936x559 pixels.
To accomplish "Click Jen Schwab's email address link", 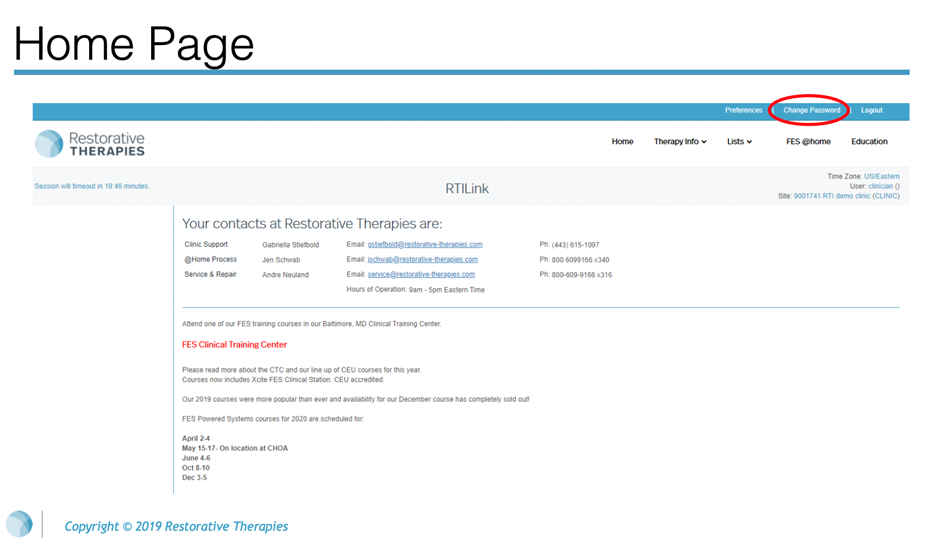I will tap(422, 260).
